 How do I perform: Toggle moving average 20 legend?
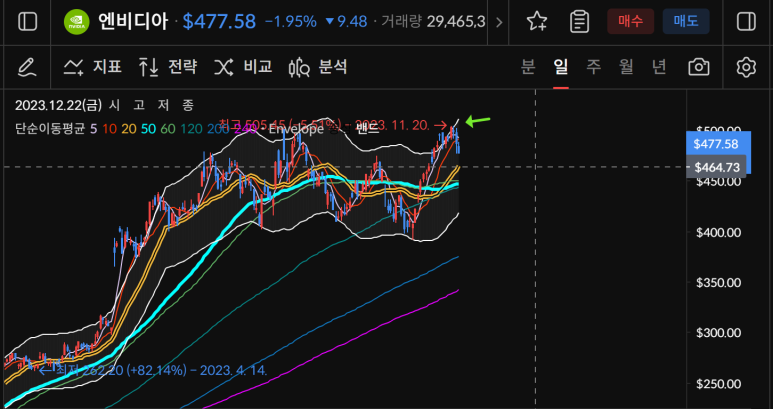pyautogui.click(x=129, y=129)
